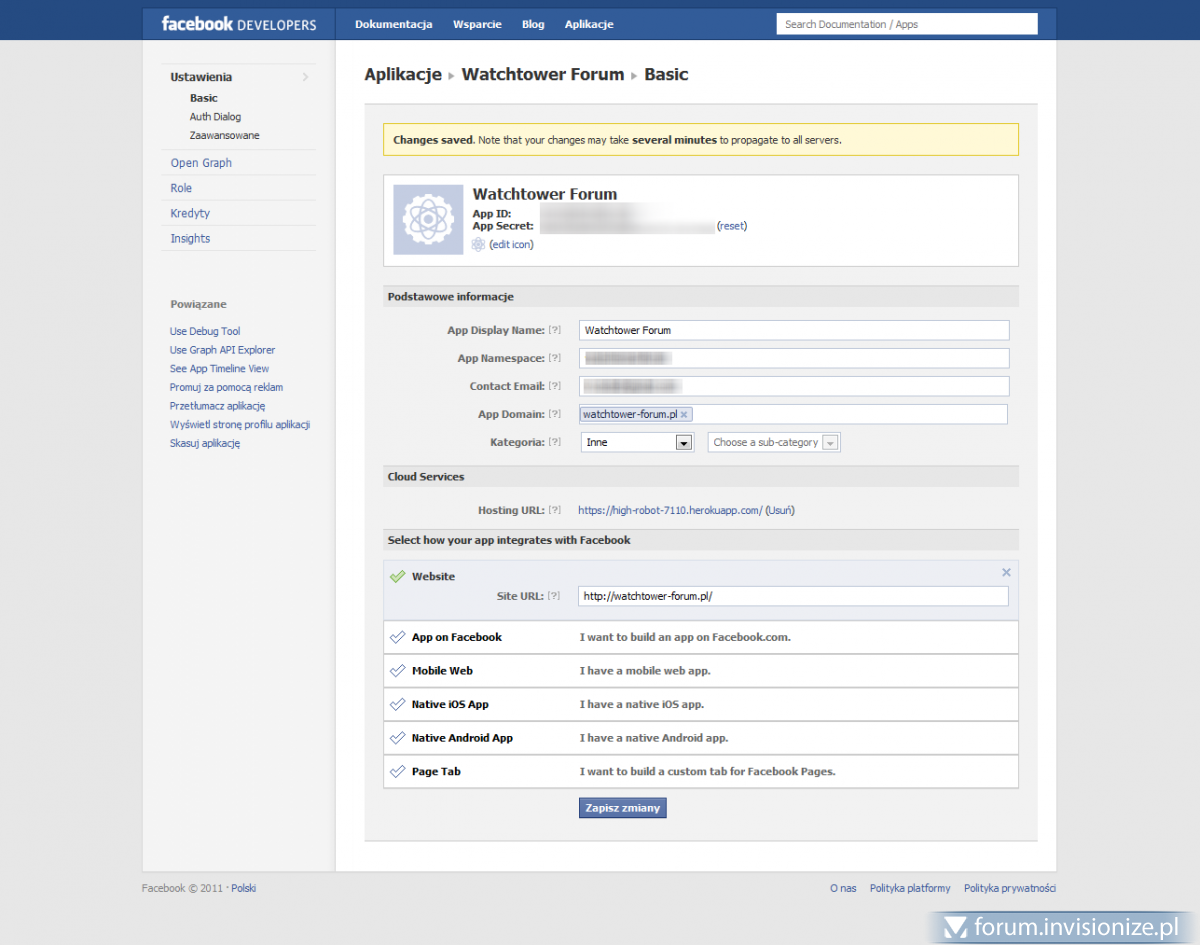Toggle the Mobile Web integration checkmark
This screenshot has height=945, width=1200.
(x=397, y=671)
